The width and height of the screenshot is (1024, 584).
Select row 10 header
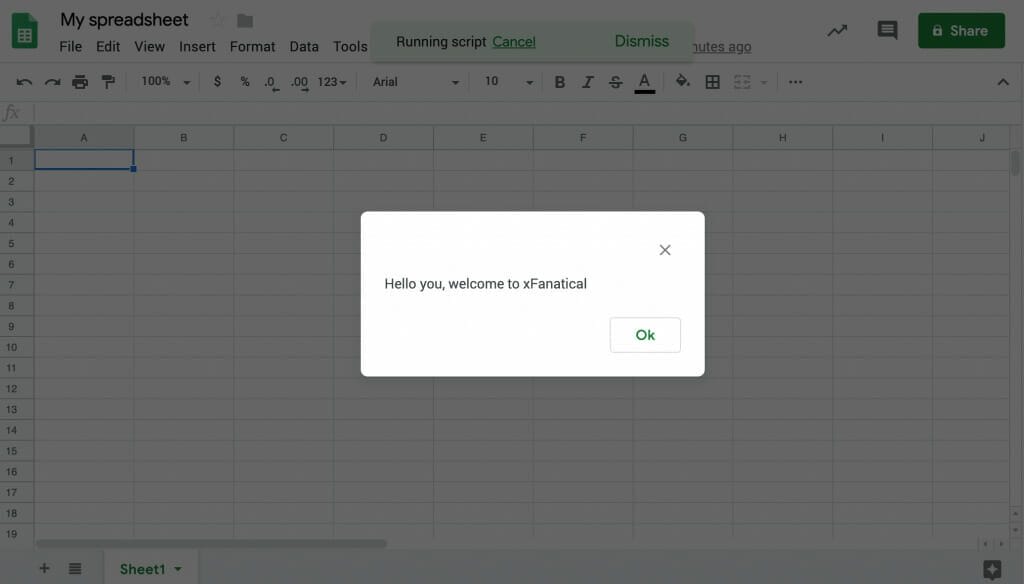pos(16,347)
